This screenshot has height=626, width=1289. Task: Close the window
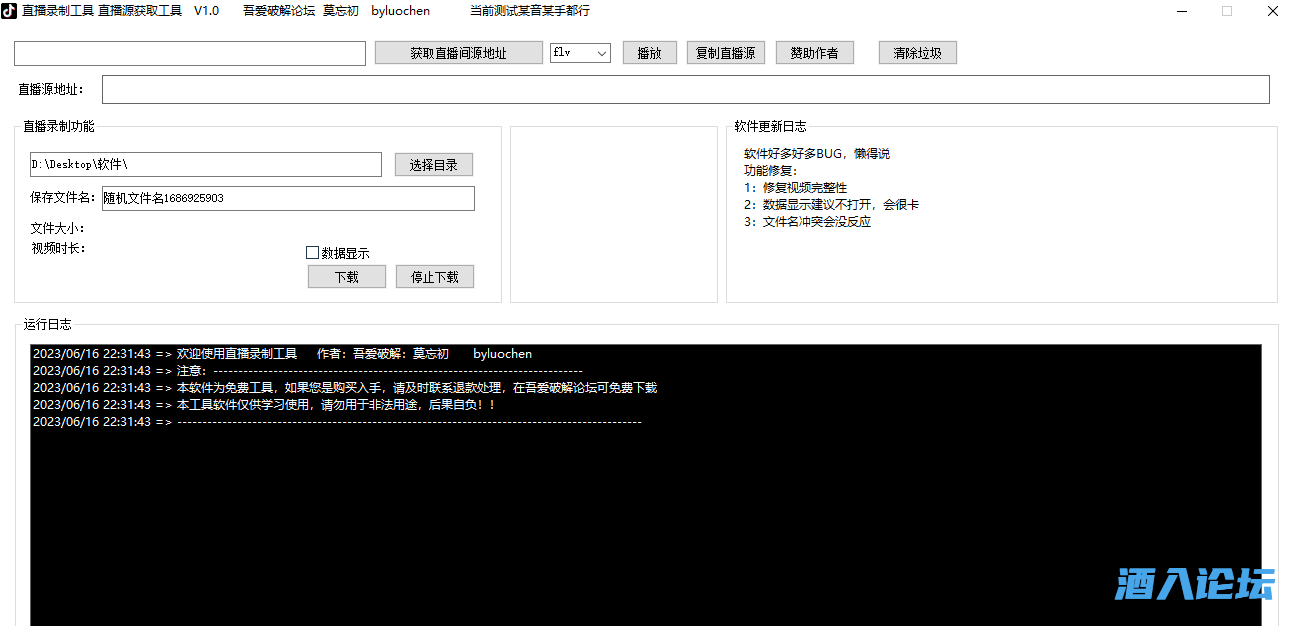click(x=1272, y=11)
